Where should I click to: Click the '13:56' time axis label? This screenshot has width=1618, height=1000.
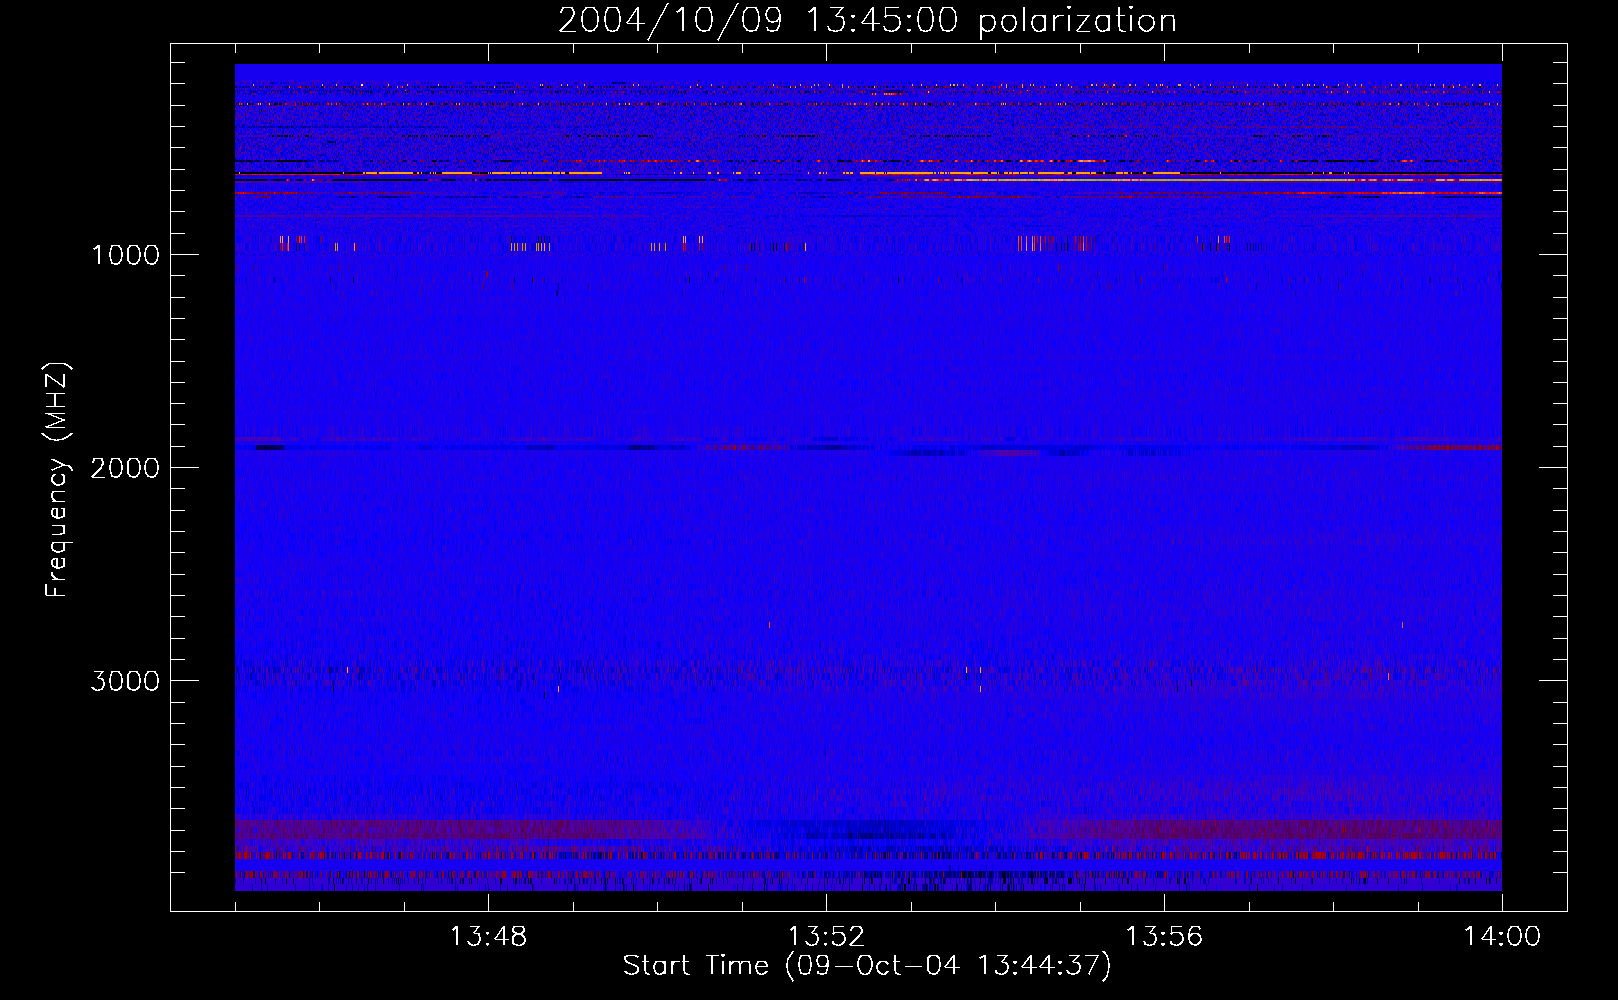point(1164,937)
